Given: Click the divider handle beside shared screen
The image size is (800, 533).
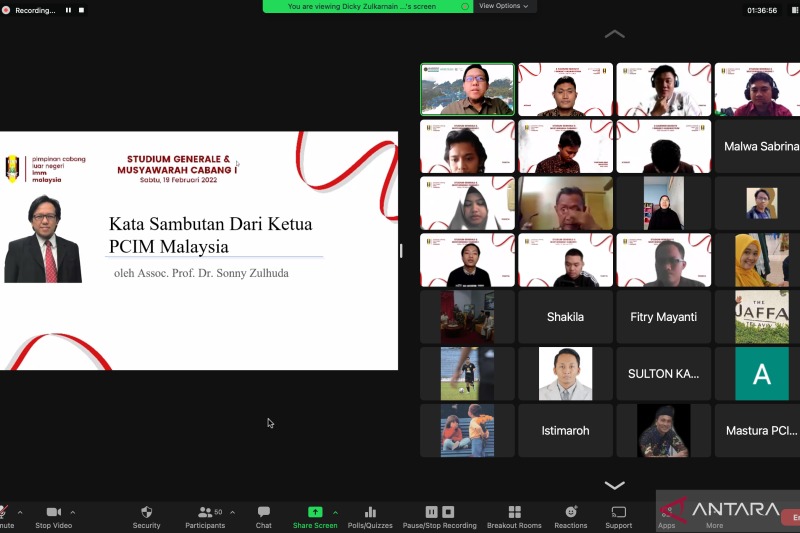Looking at the screenshot, I should pyautogui.click(x=401, y=250).
